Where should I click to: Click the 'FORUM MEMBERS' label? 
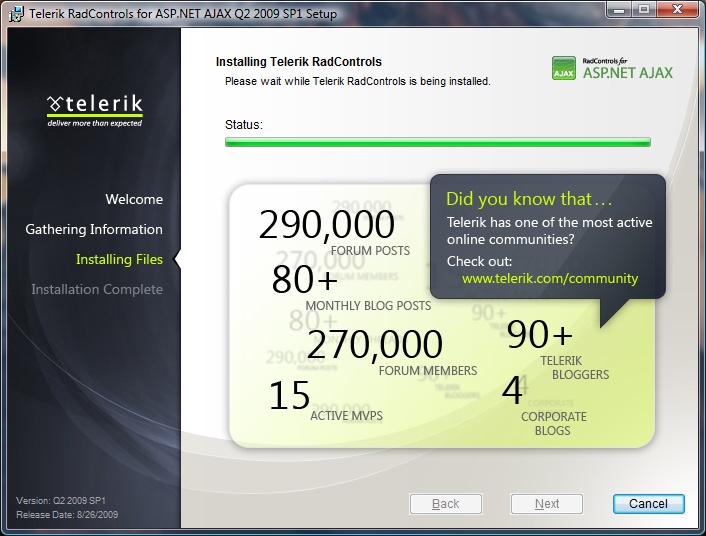(428, 370)
